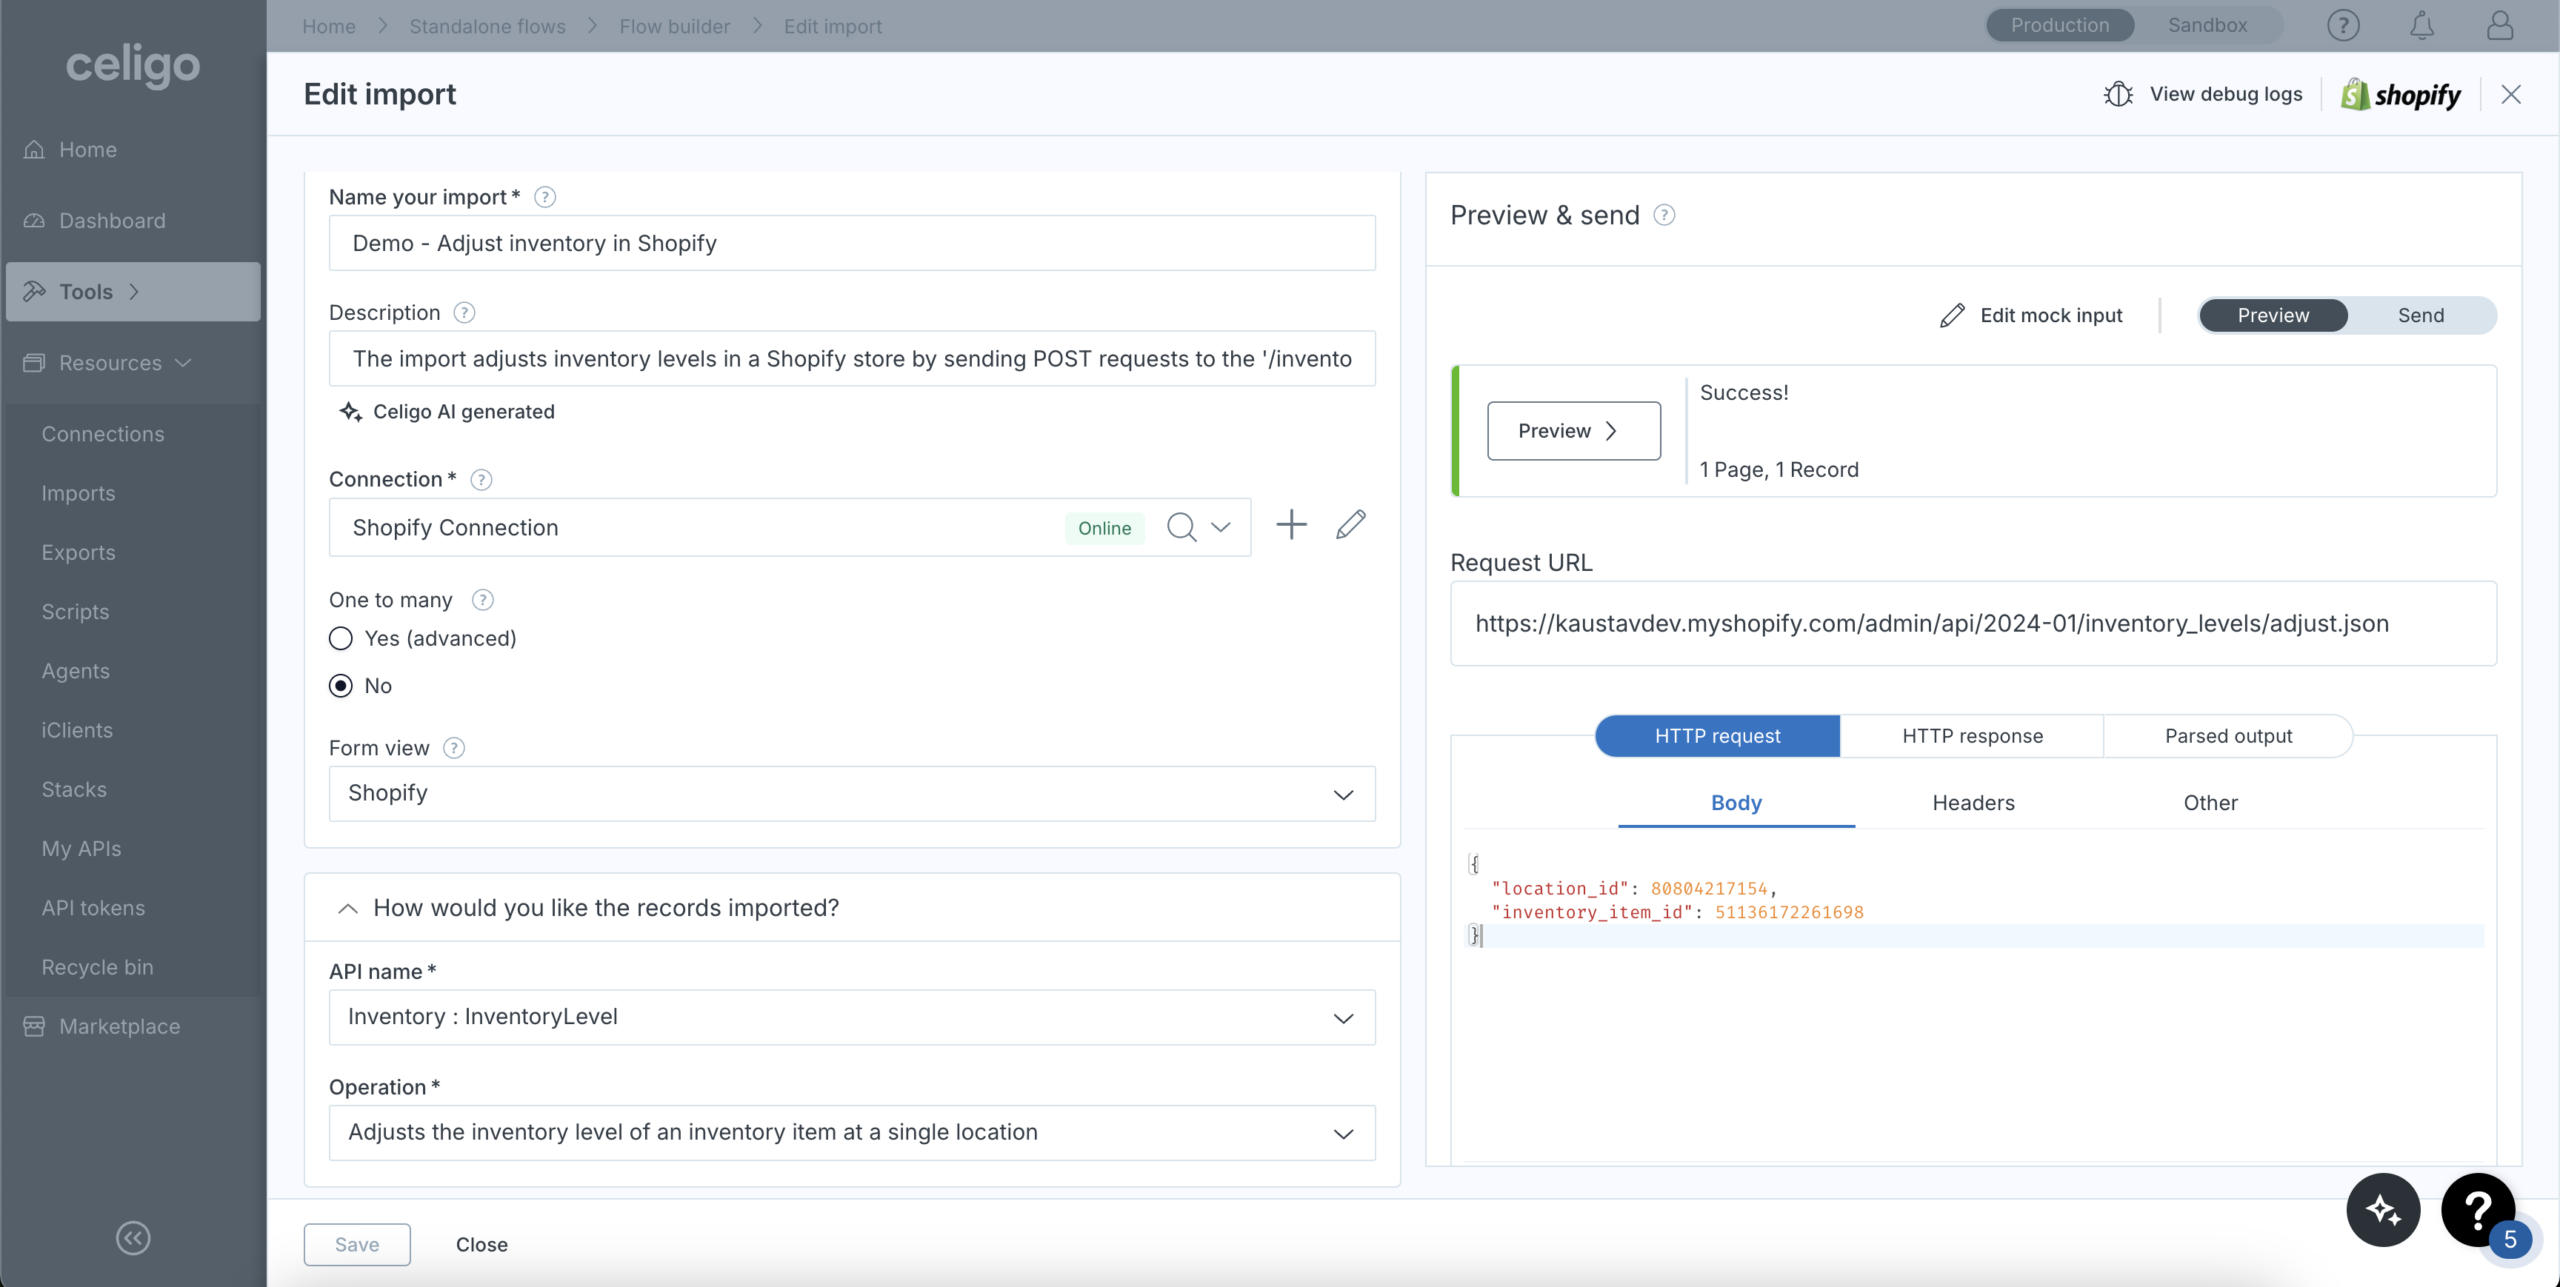This screenshot has width=2560, height=1287.
Task: Click into the Description field
Action: point(852,359)
